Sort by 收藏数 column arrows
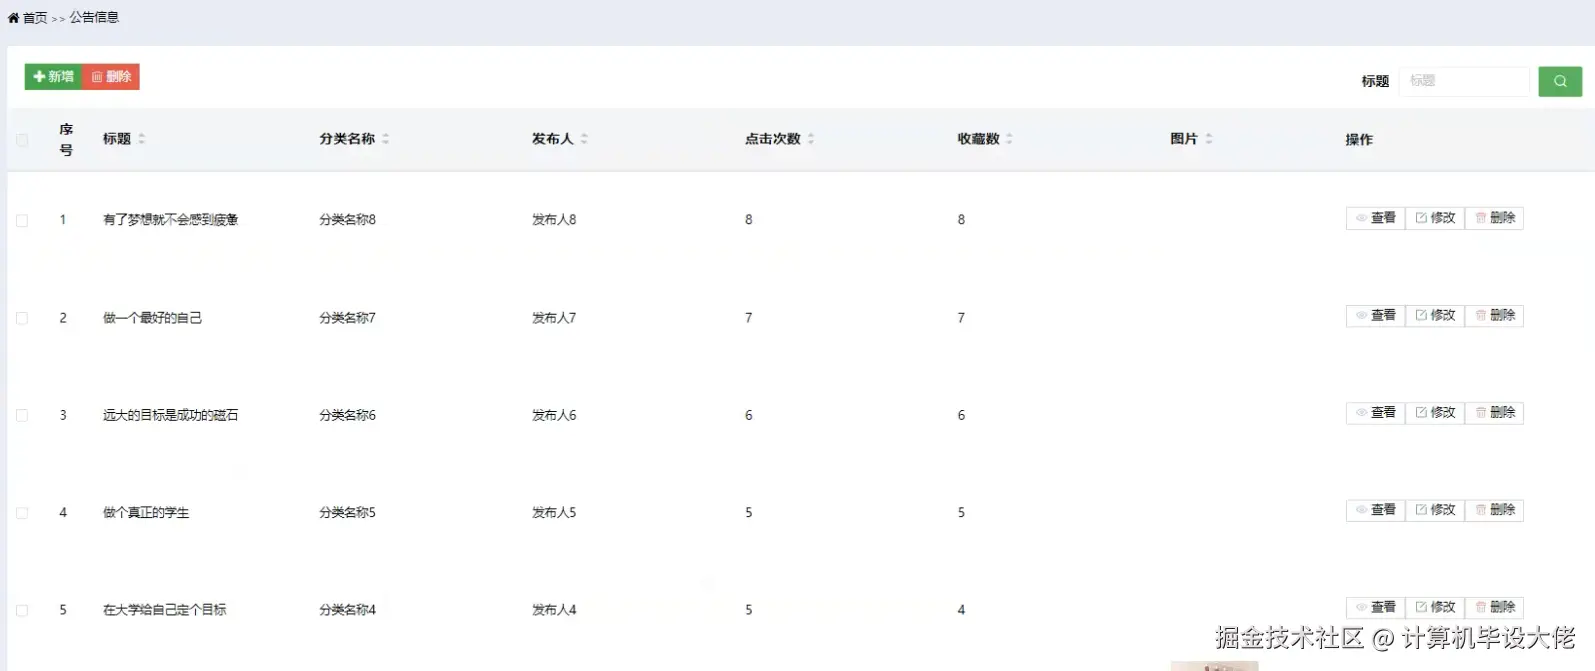This screenshot has width=1595, height=671. [x=1009, y=139]
